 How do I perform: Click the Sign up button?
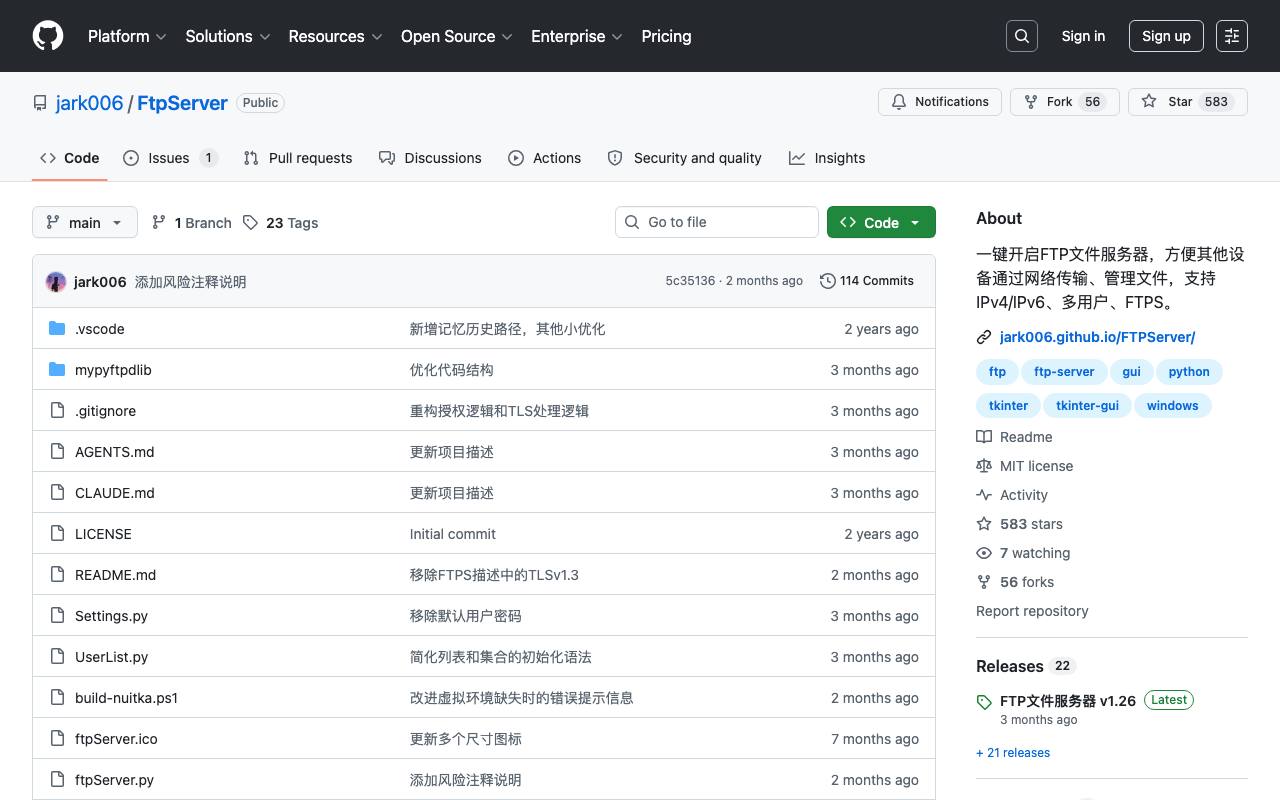1166,36
